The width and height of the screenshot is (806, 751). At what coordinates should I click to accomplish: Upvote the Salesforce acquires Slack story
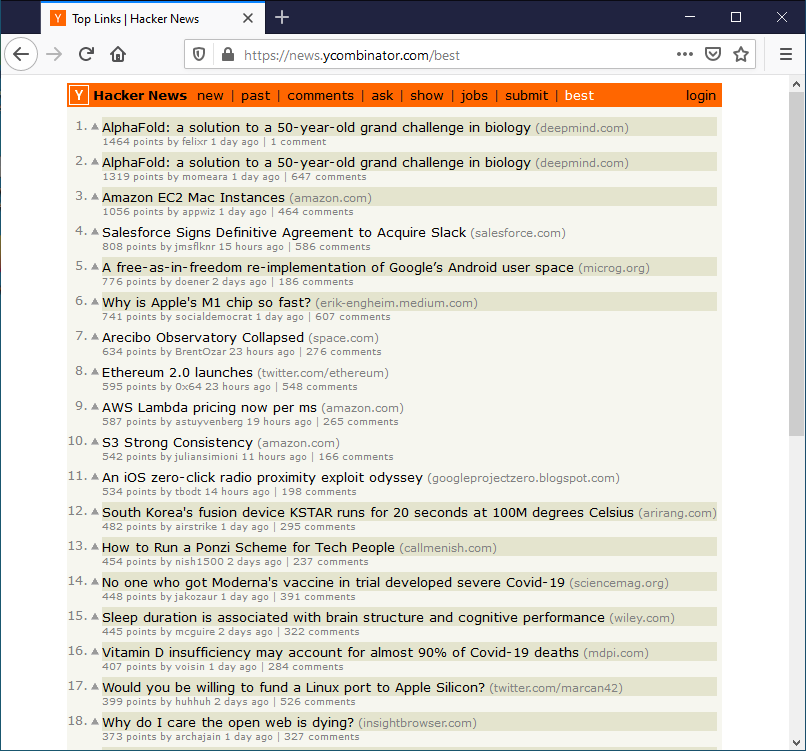coord(95,231)
